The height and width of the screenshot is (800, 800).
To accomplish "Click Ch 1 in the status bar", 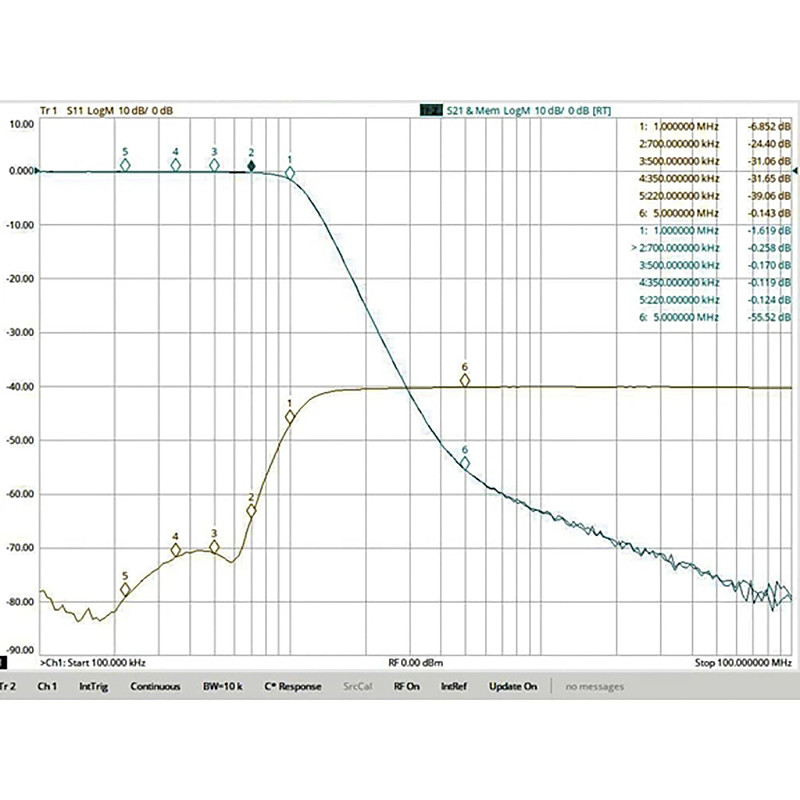I will pos(47,686).
